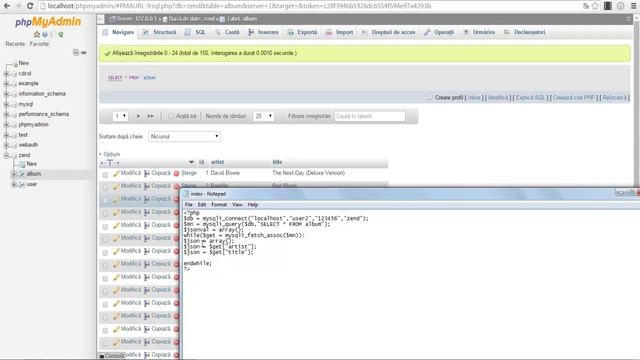Viewport: 640px width, 360px height.
Task: Click the logout icon beside the home icon
Action: click(44, 34)
